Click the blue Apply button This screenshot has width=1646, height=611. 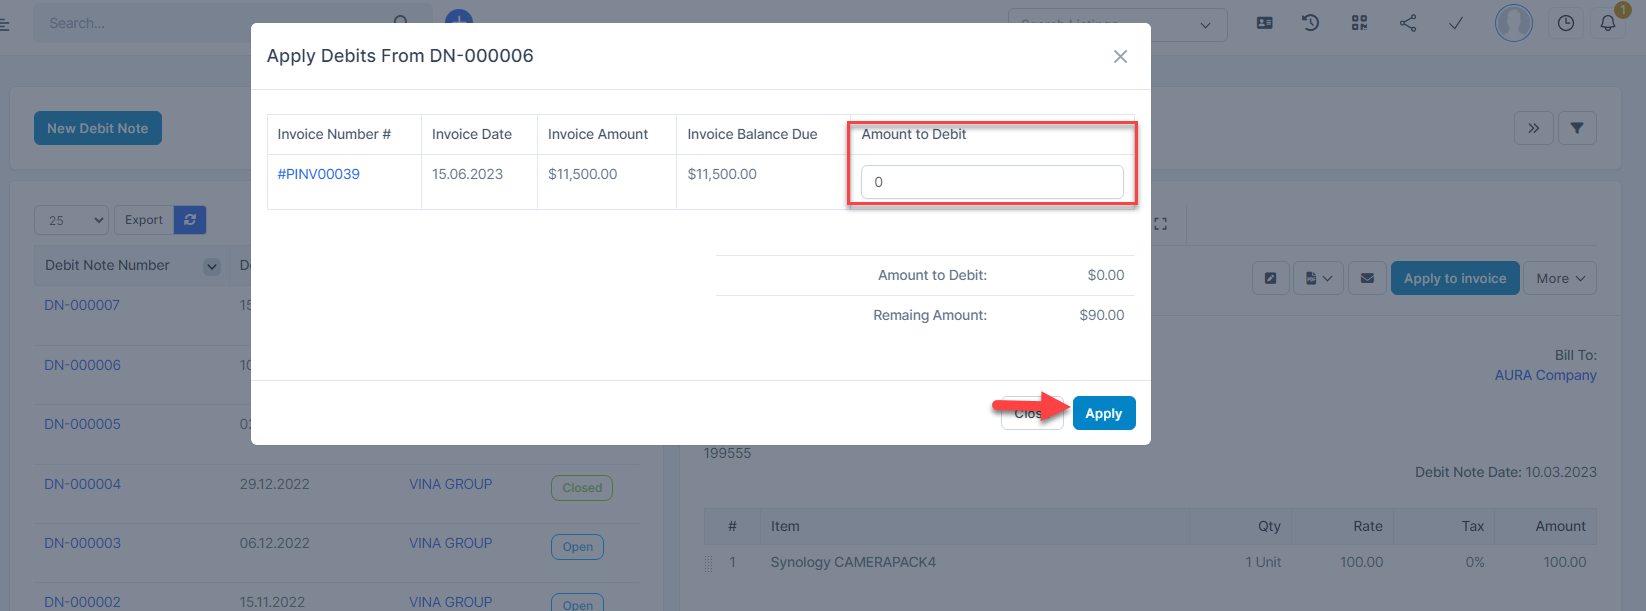1103,413
